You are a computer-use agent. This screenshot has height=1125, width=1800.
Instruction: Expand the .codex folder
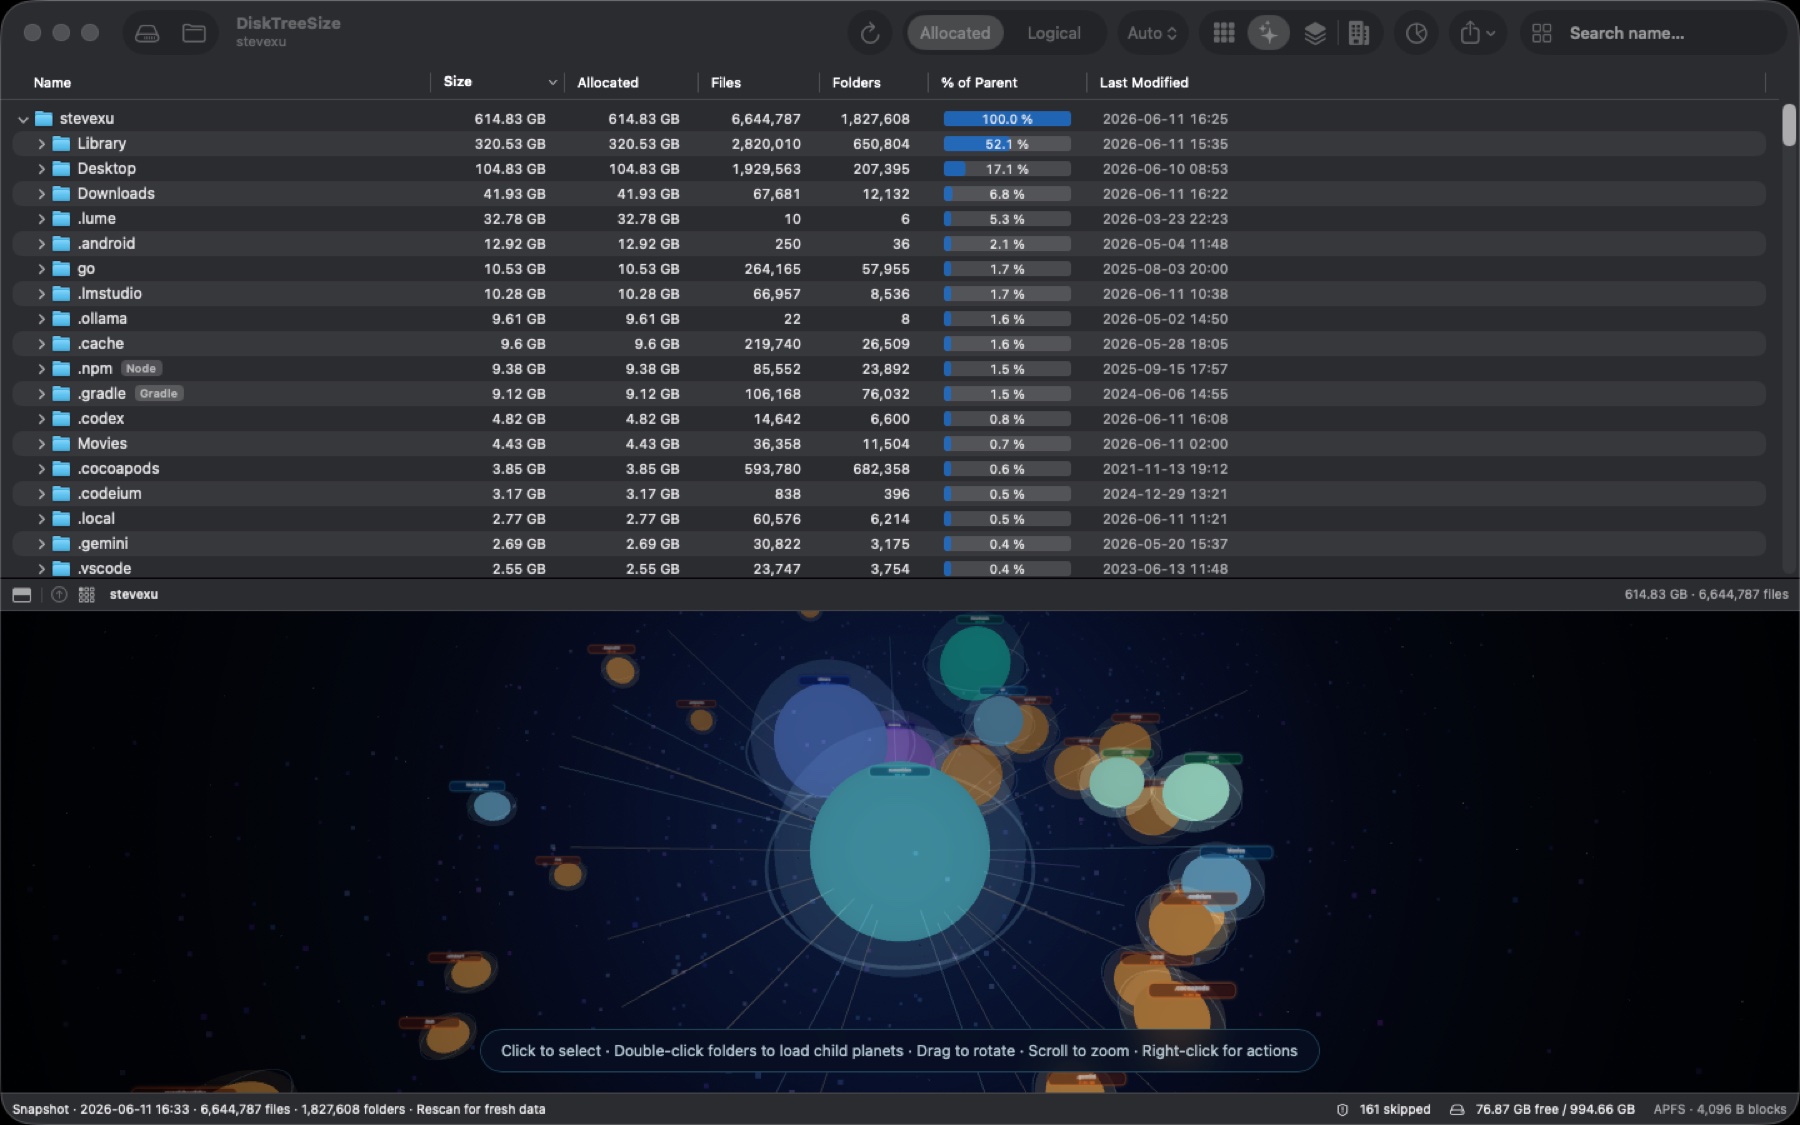[41, 419]
